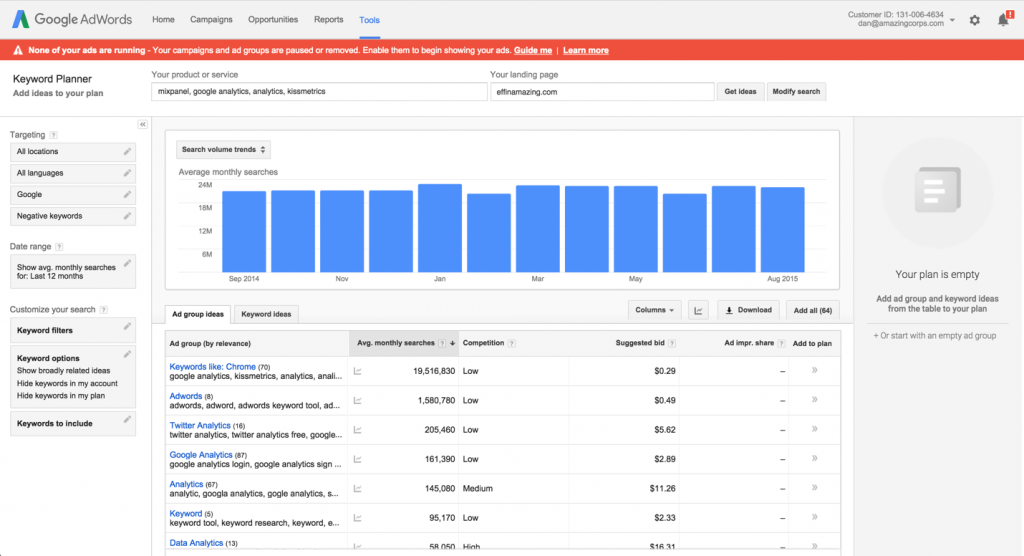Open customer account dropdown arrow
Image resolution: width=1024 pixels, height=556 pixels.
point(952,20)
